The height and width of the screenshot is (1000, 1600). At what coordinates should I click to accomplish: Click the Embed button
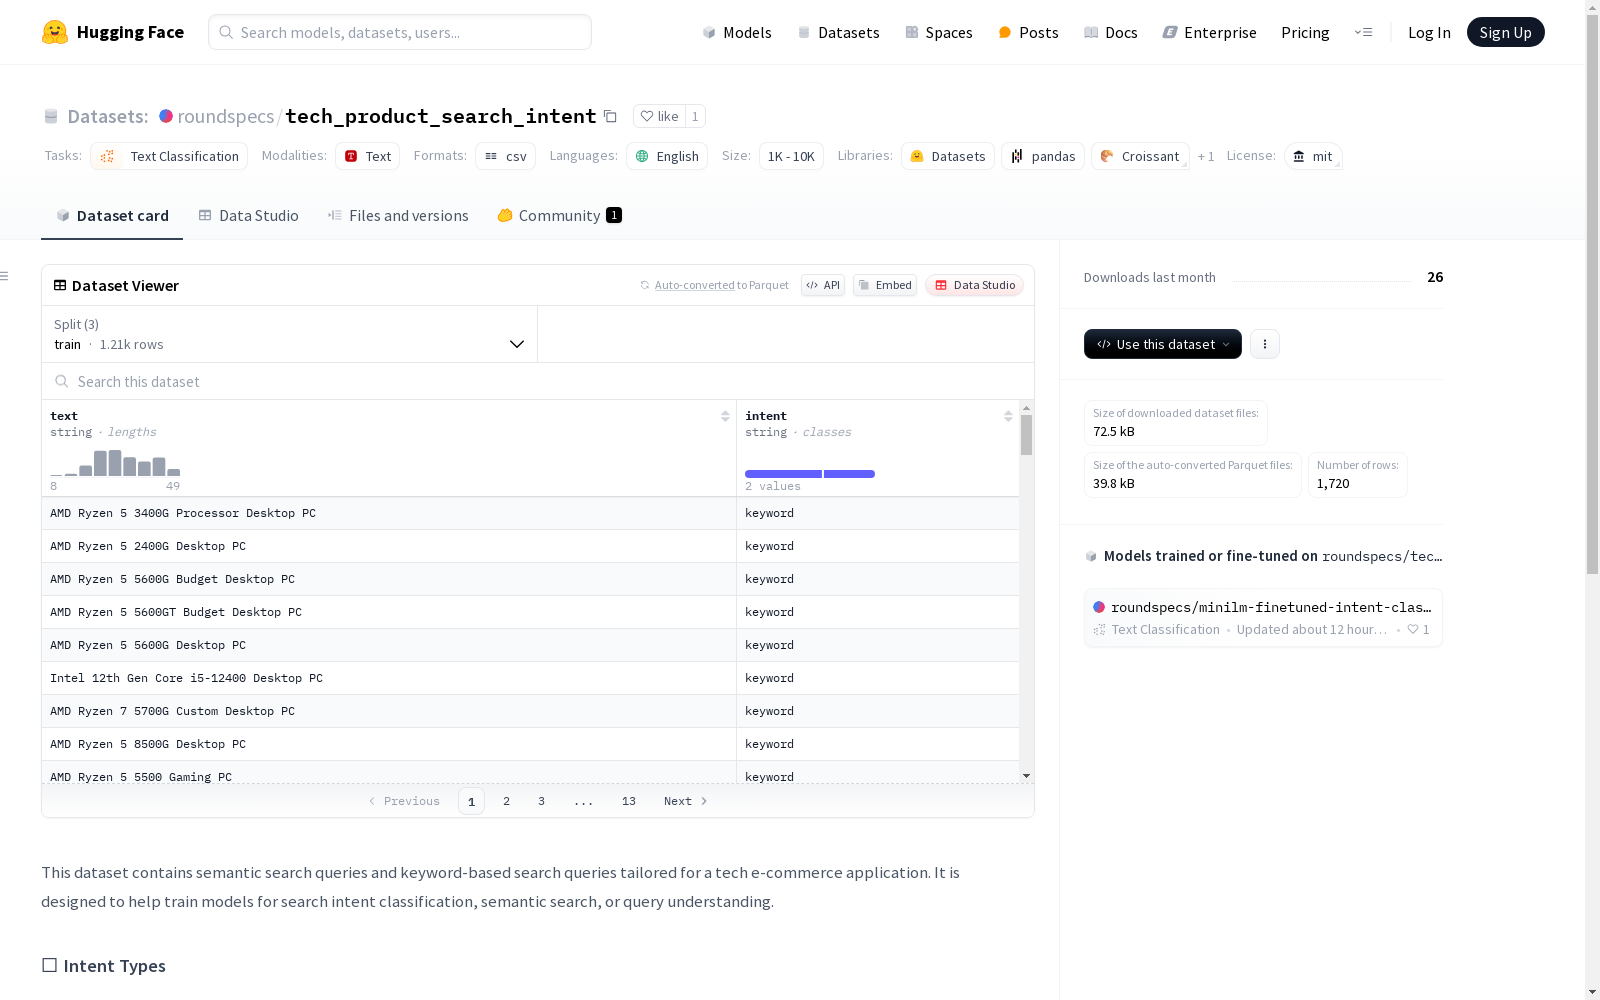885,285
